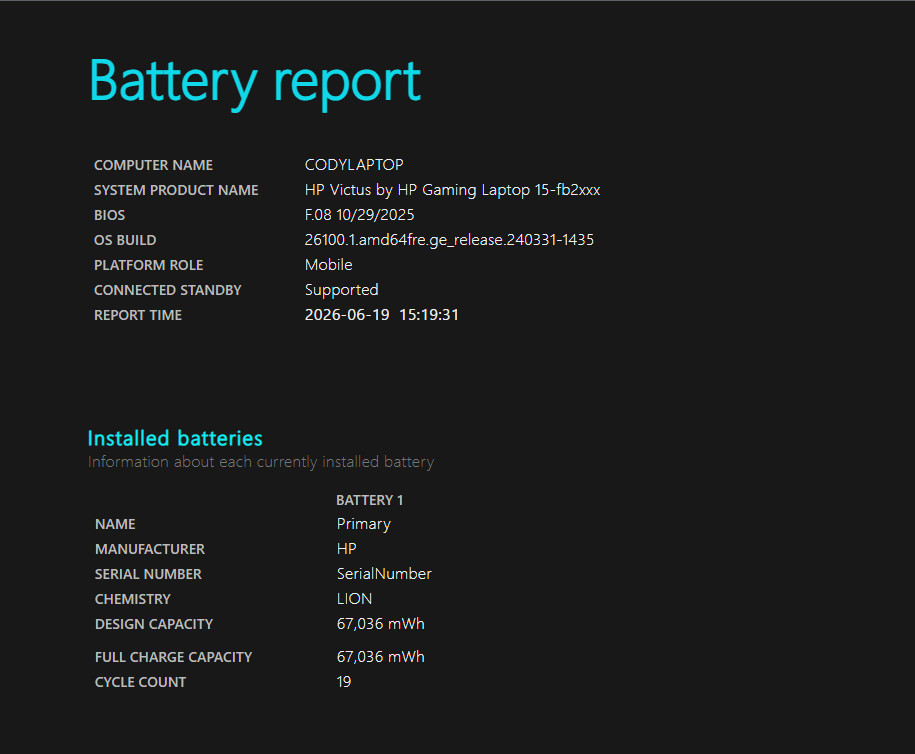Click the computer name value 'CODYLAPTOP'
This screenshot has width=915, height=754.
[354, 165]
